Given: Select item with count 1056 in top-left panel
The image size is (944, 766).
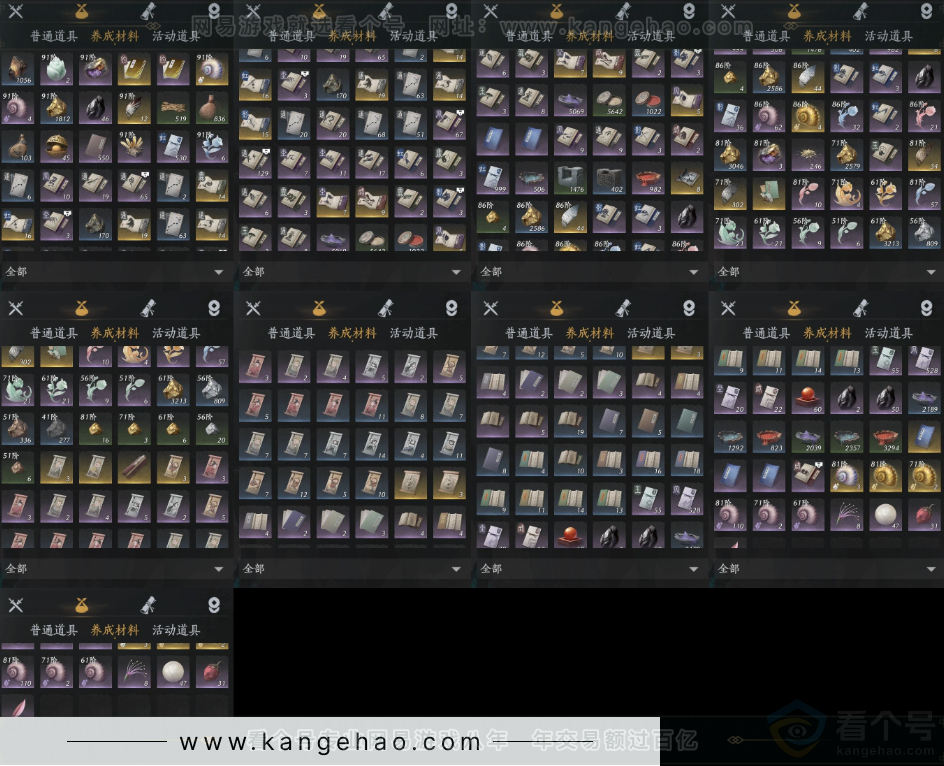Looking at the screenshot, I should coord(17,68).
